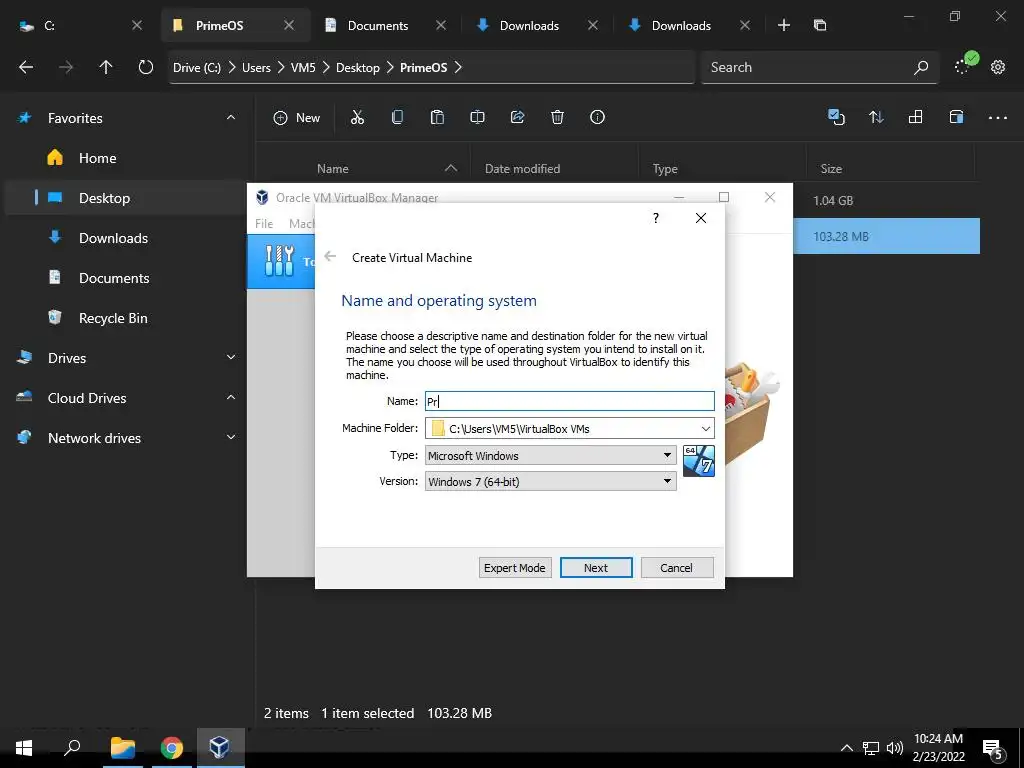Viewport: 1024px width, 768px height.
Task: Select Home in the sidebar
Action: tap(97, 158)
